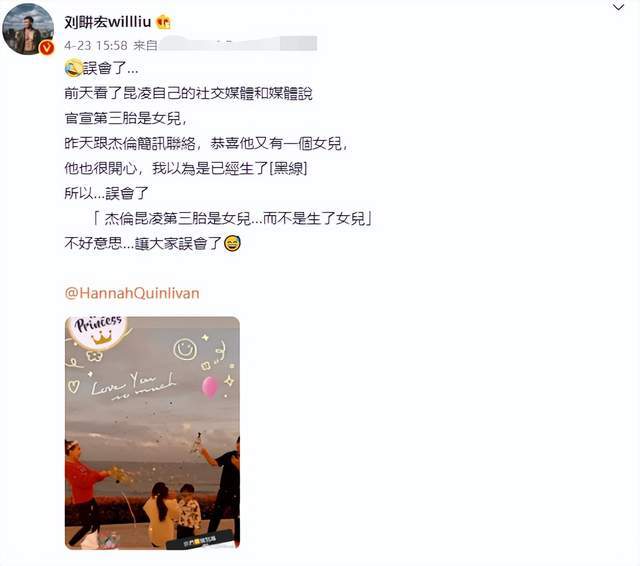The width and height of the screenshot is (640, 566).
Task: Click the line 官宣第三胎是女兒
Action: [126, 118]
